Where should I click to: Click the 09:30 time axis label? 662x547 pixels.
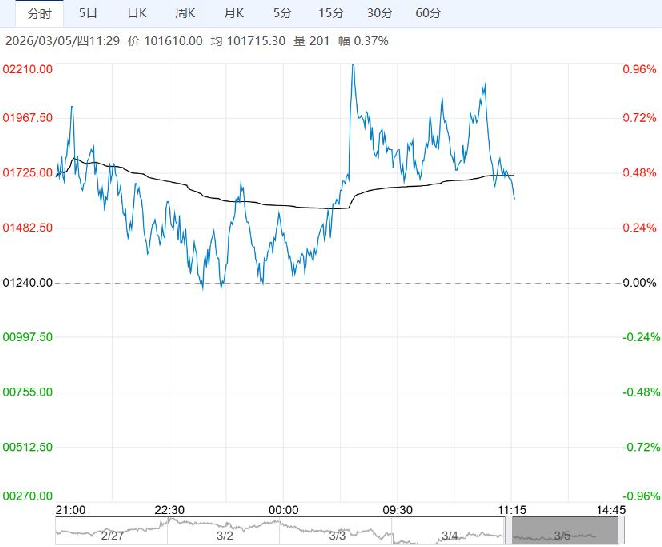pos(400,510)
